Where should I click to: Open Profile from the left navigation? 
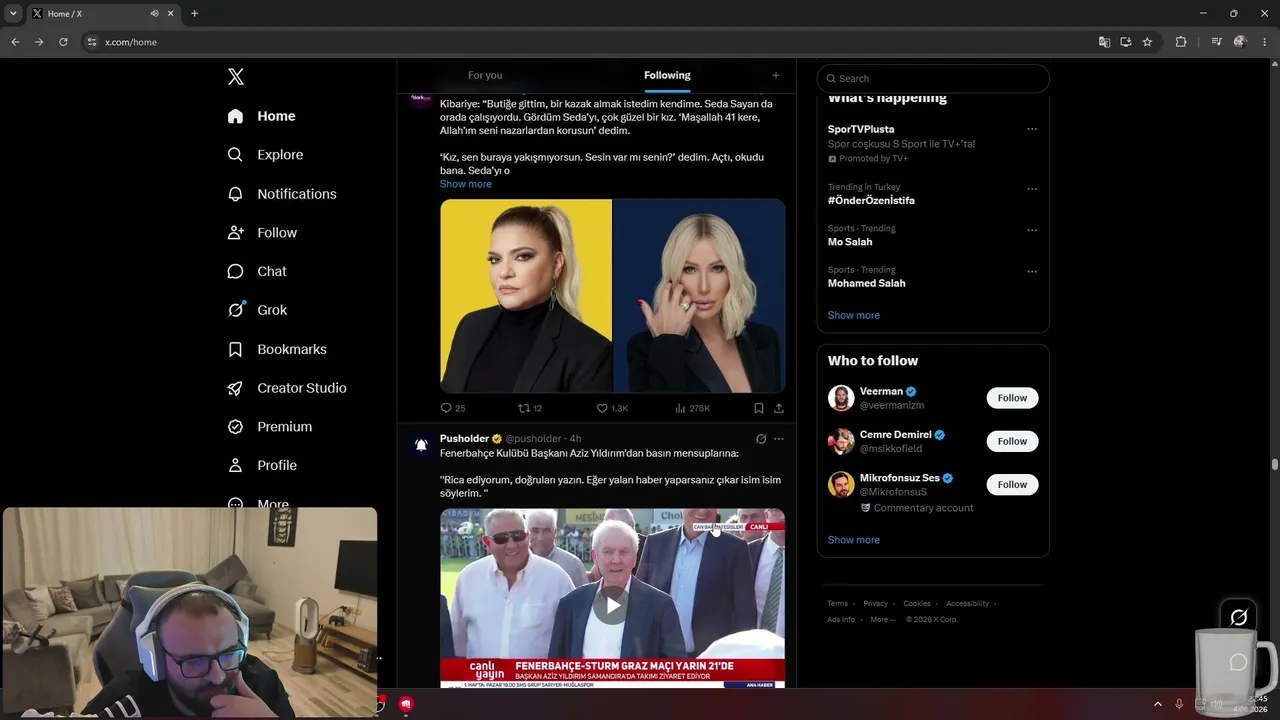point(262,465)
